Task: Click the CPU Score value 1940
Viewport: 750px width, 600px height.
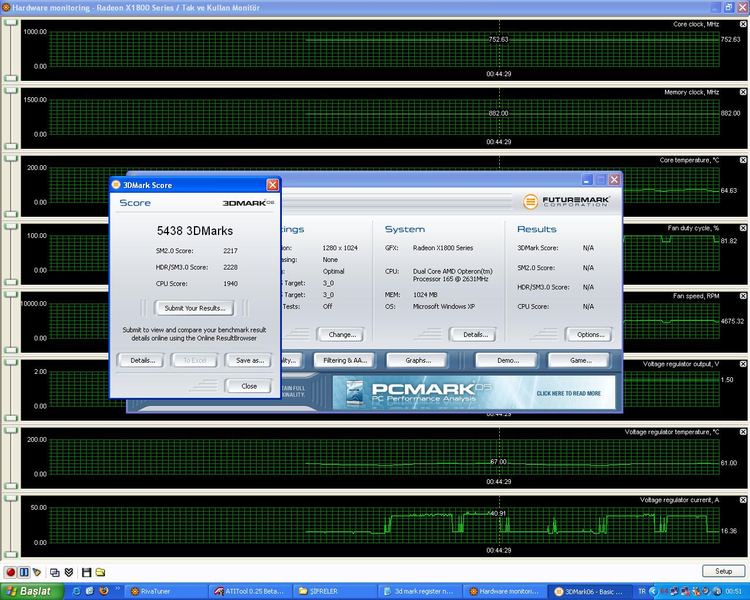Action: click(x=230, y=284)
